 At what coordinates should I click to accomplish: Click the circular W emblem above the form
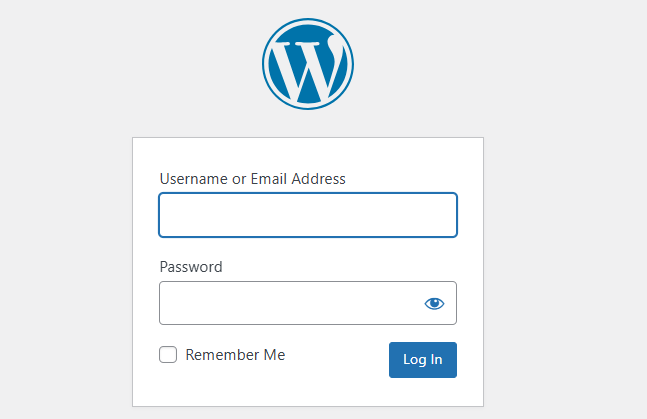click(x=308, y=64)
